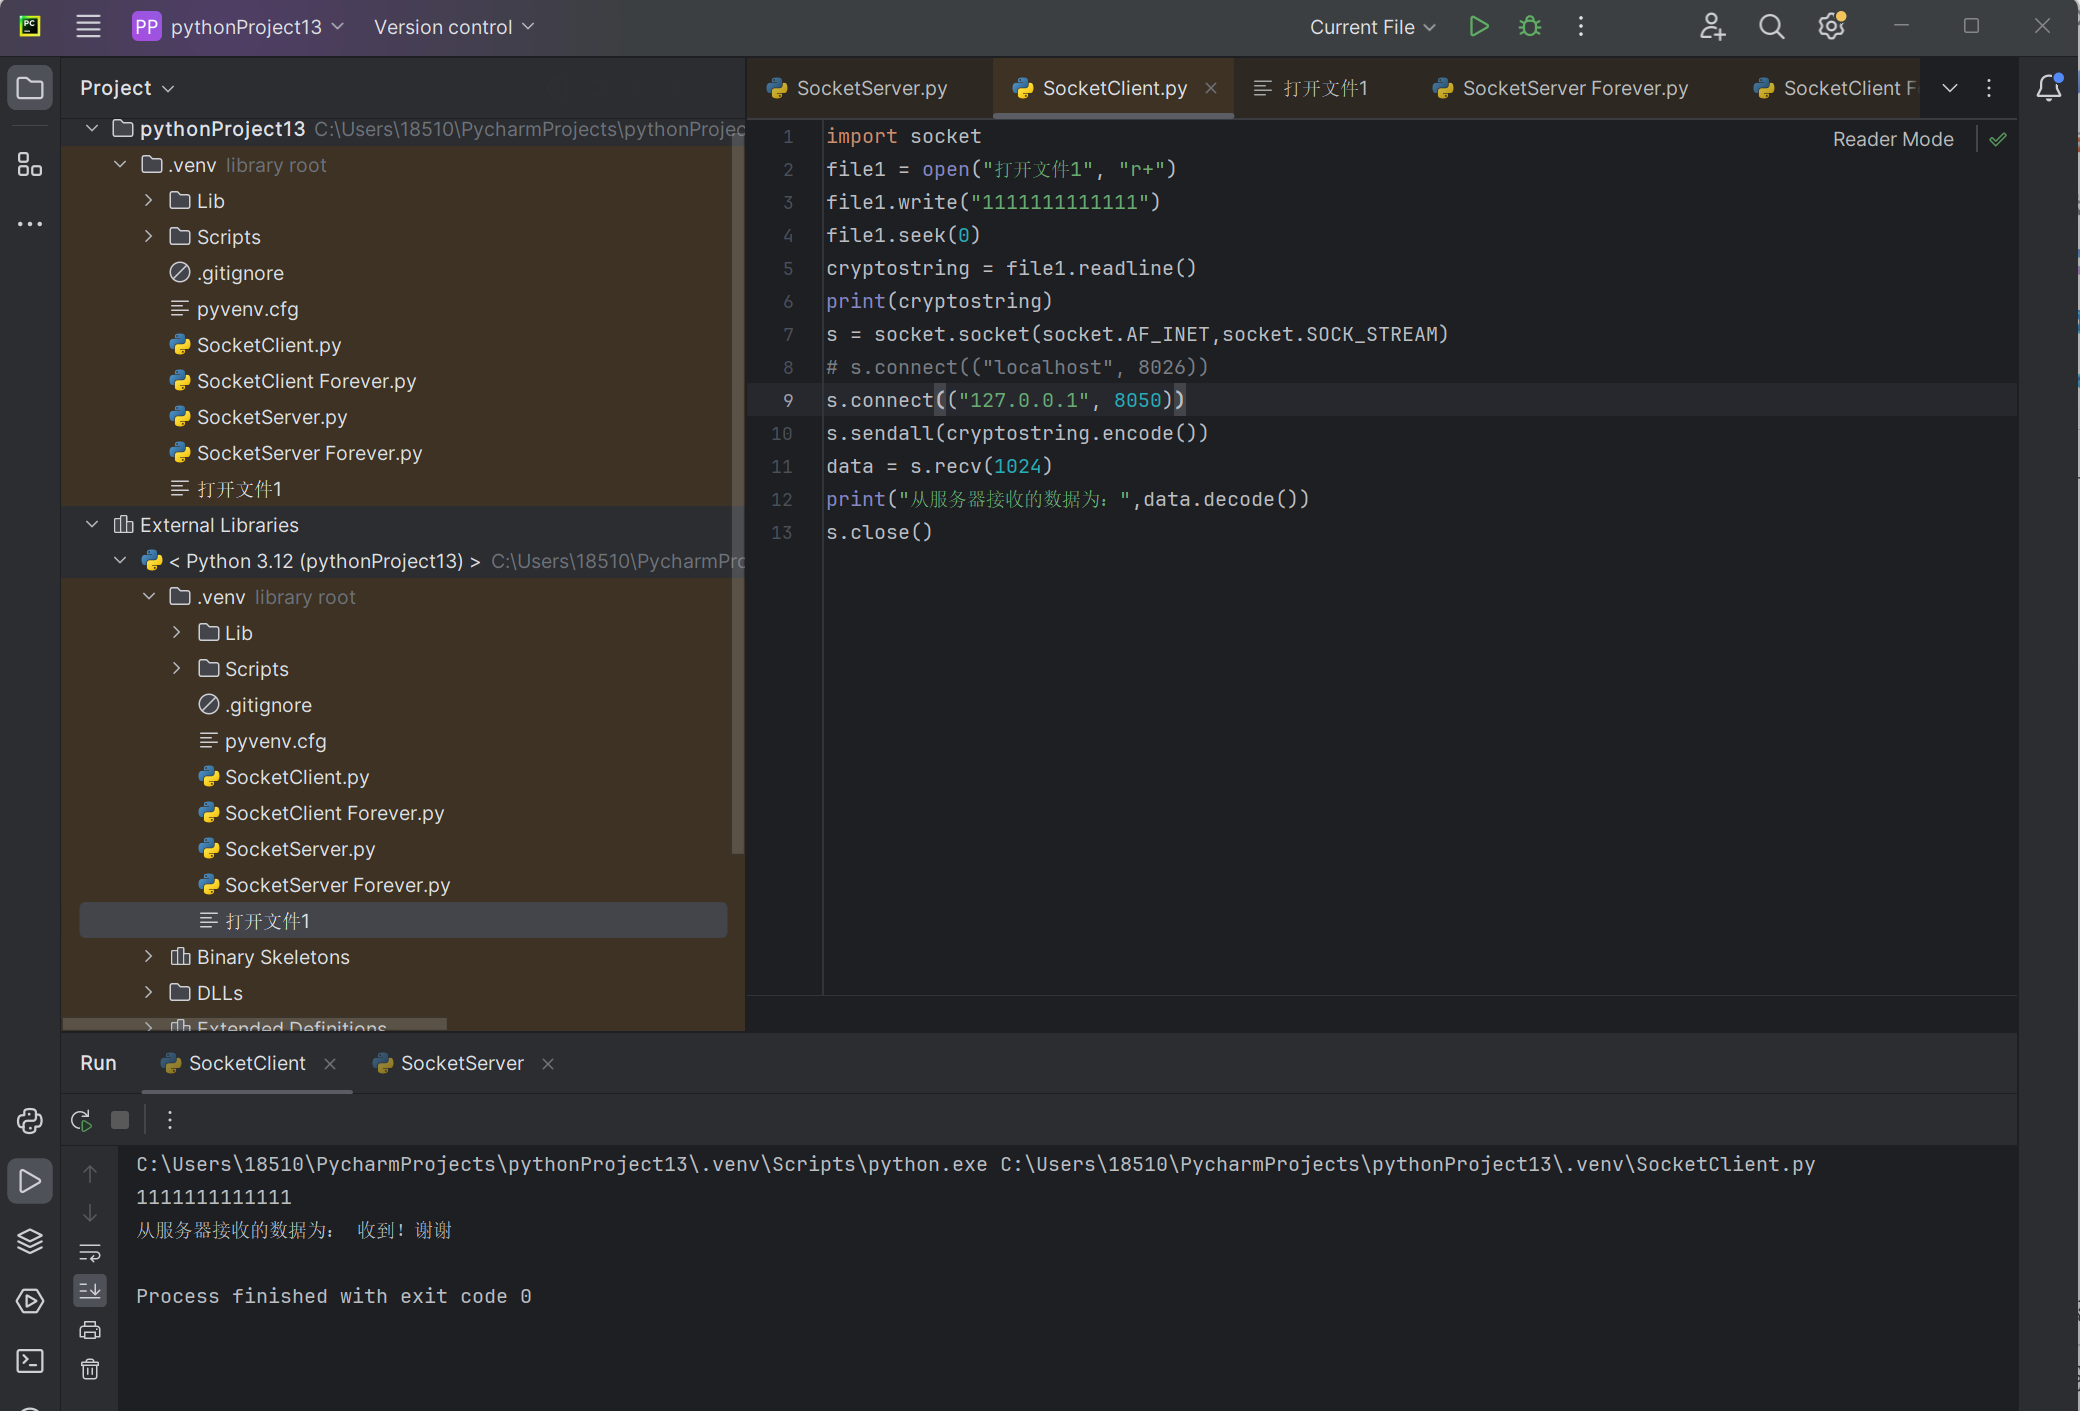Click the project tree horizontal scrollbar
Viewport: 2080px width, 1411px height.
255,1024
